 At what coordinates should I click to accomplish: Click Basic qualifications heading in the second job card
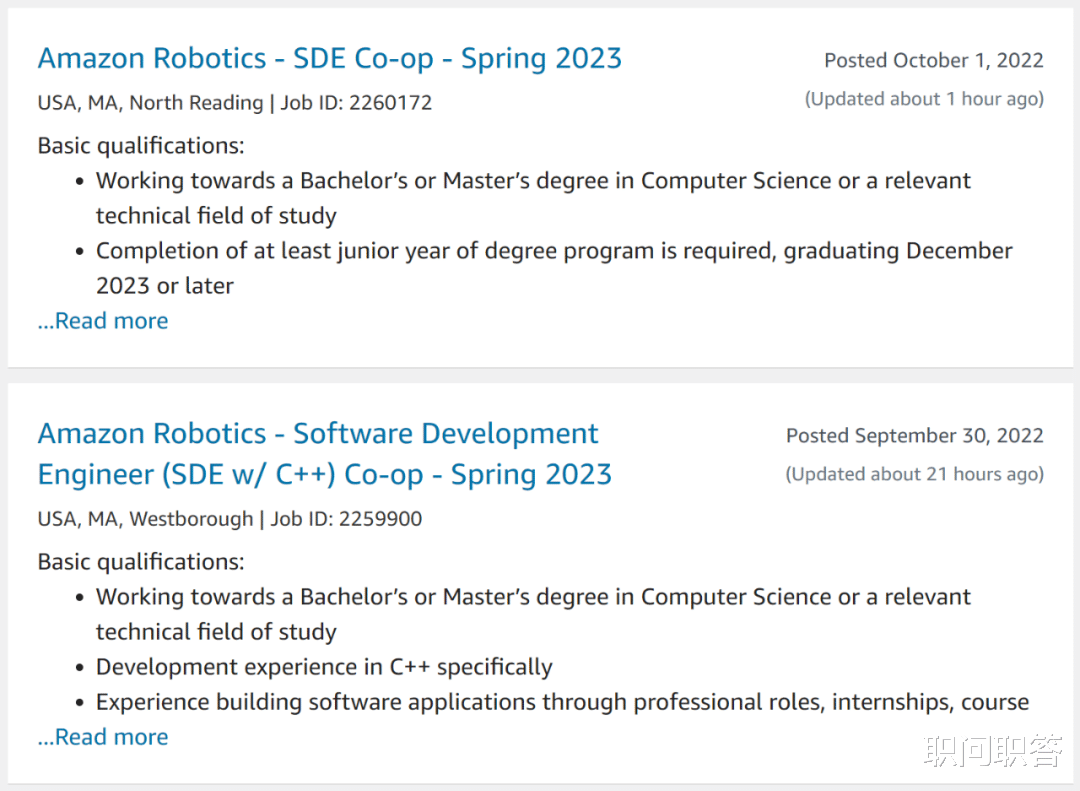tap(140, 562)
